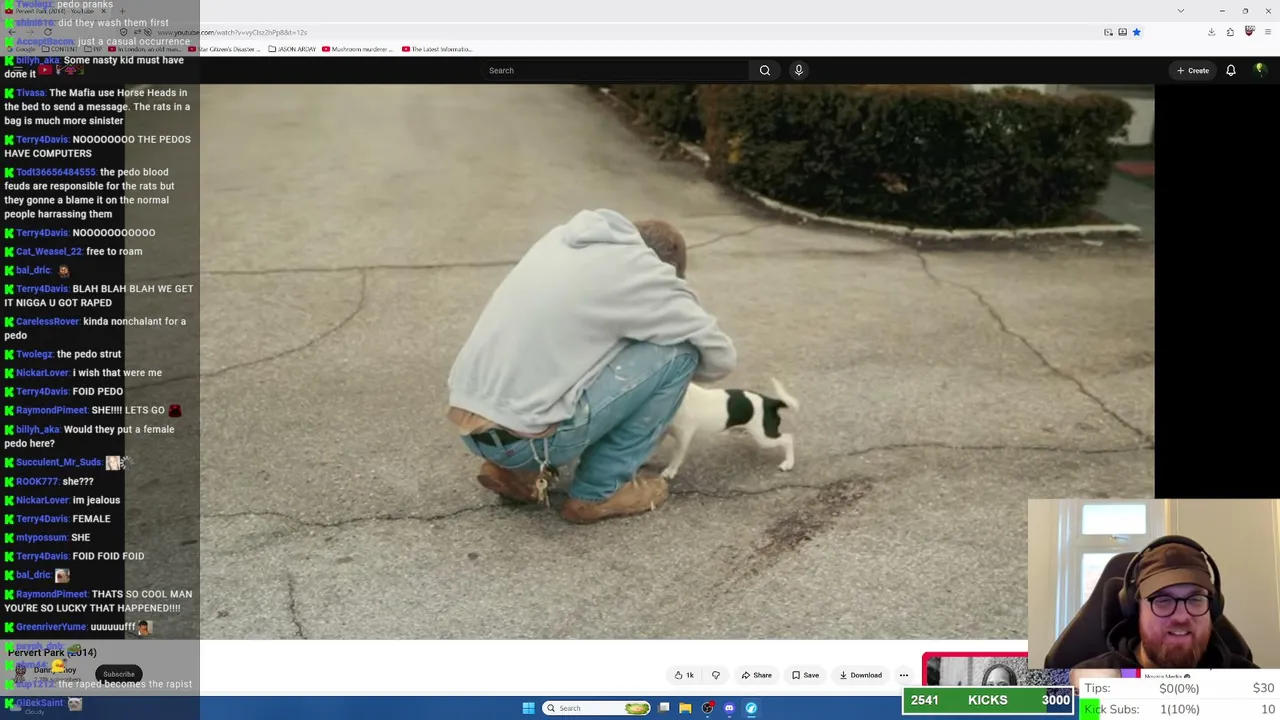The width and height of the screenshot is (1280, 720).
Task: Like the video with the thumbs-up button
Action: click(684, 675)
